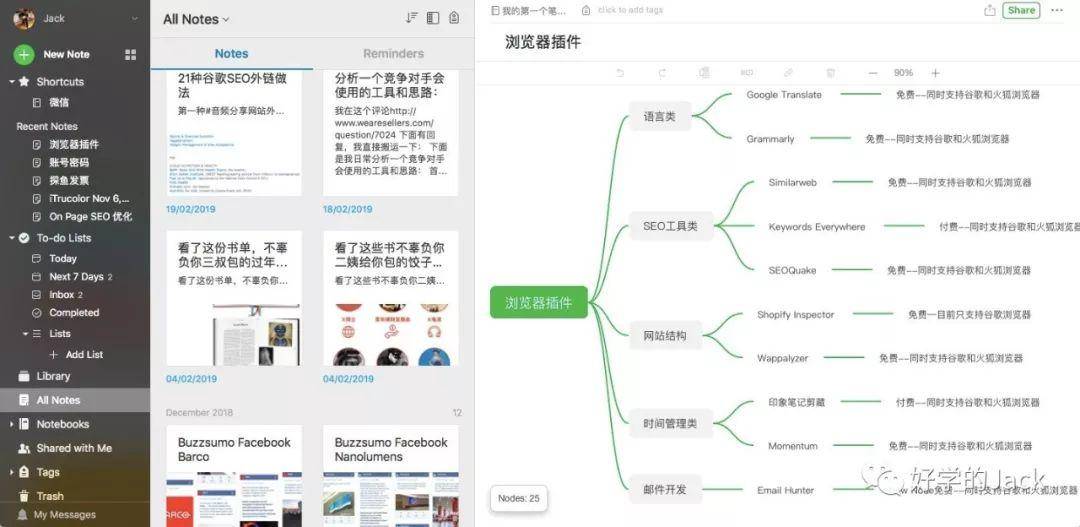Collapse the Lists subsection arrow

pos(25,333)
